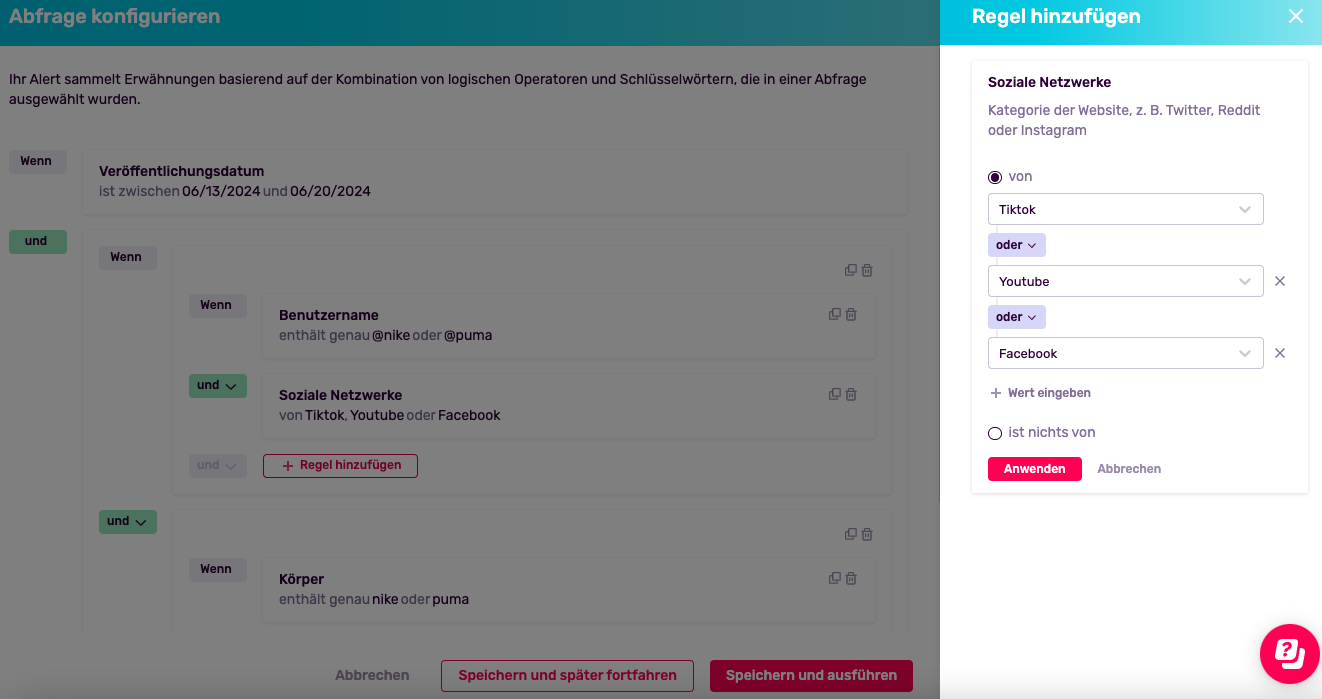Change the first 'oder' operator dropdown
The height and width of the screenshot is (699, 1322).
(1017, 245)
